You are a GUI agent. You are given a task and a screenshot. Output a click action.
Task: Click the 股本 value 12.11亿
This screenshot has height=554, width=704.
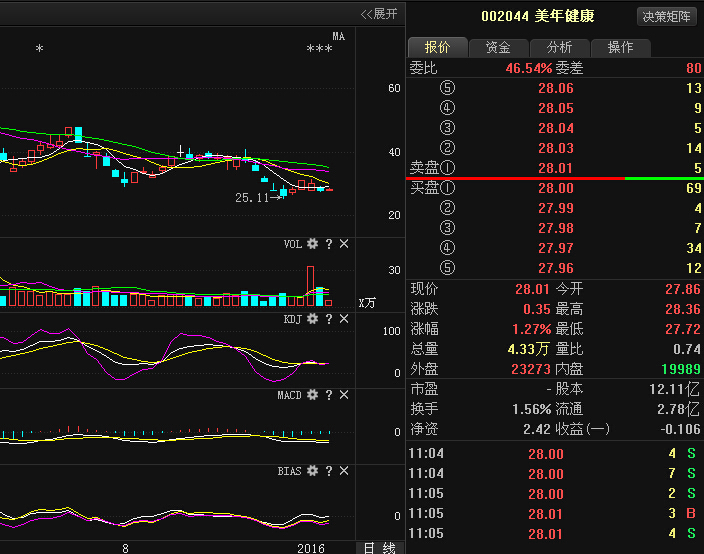(674, 389)
